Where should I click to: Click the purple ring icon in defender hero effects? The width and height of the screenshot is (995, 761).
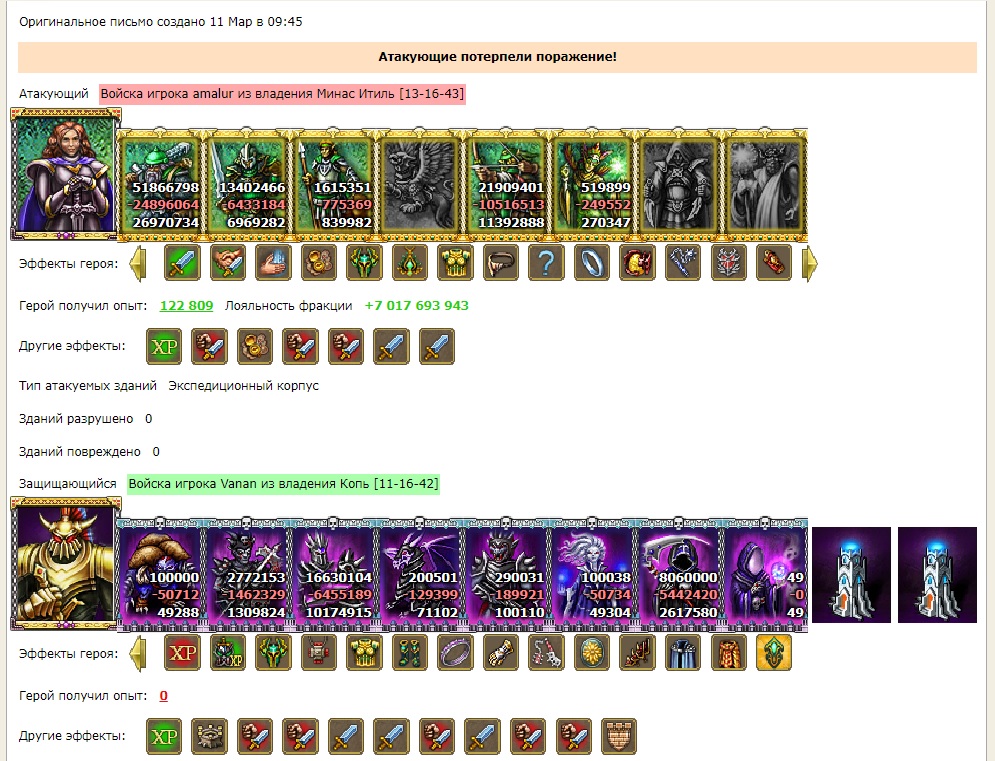pos(455,652)
